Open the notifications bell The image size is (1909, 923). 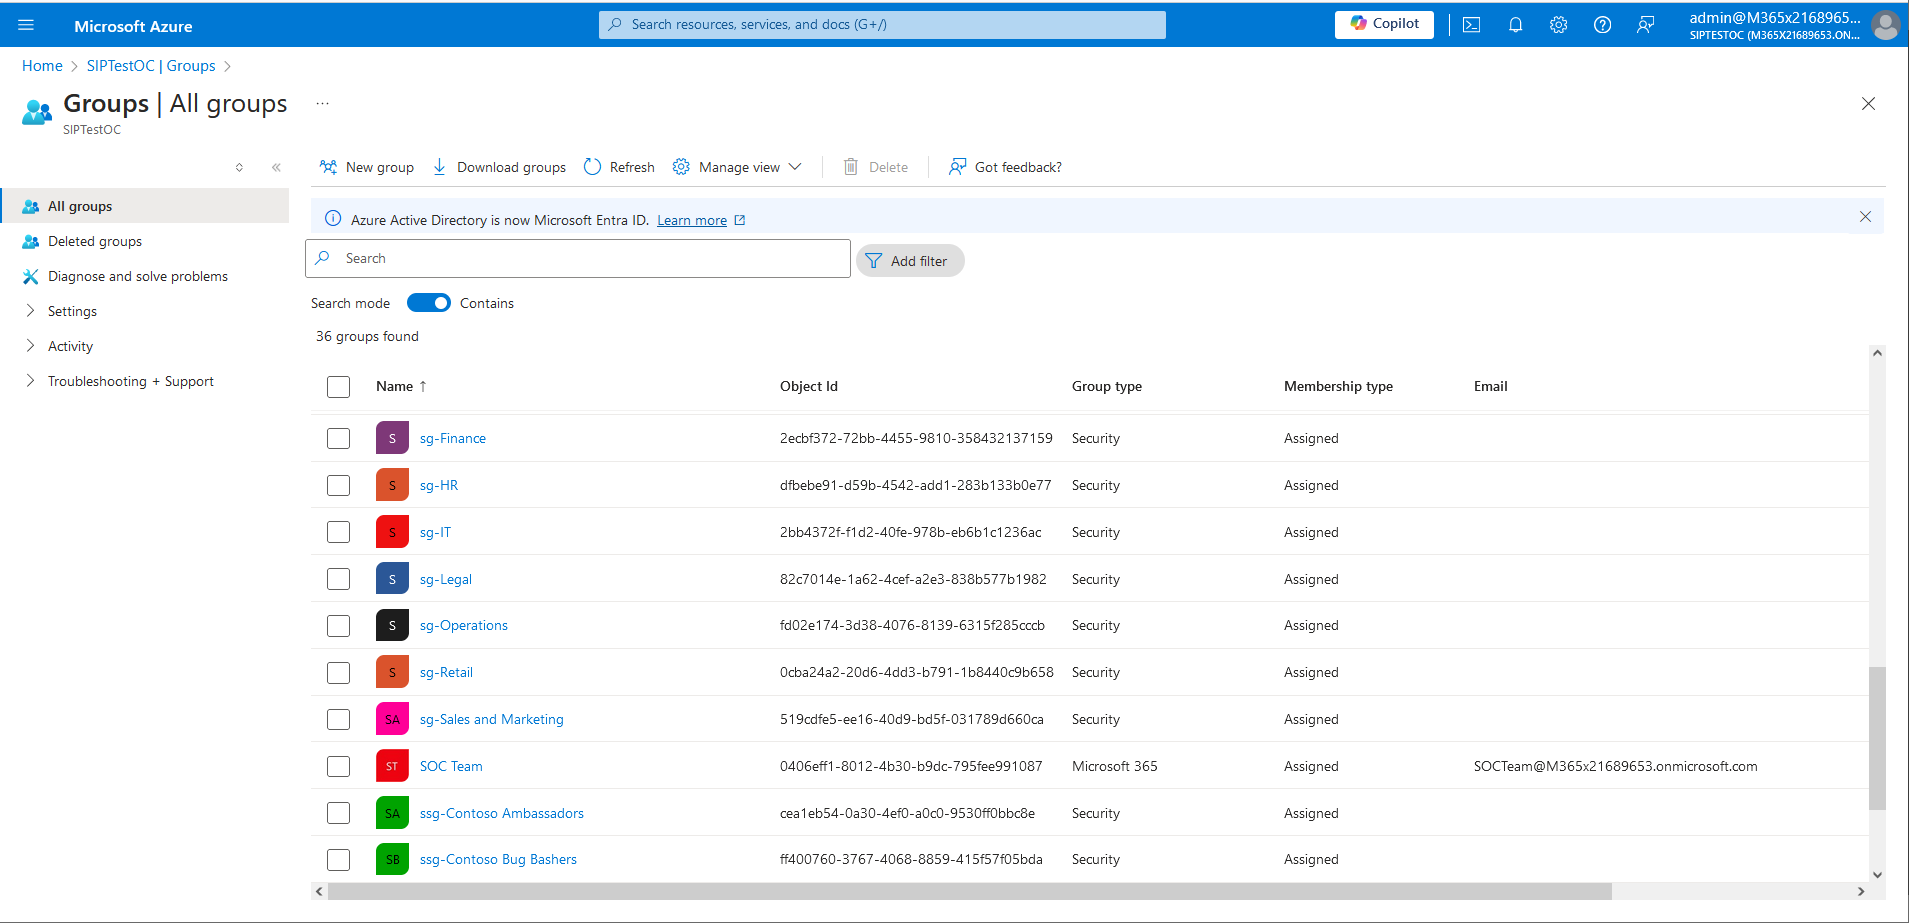(1515, 25)
